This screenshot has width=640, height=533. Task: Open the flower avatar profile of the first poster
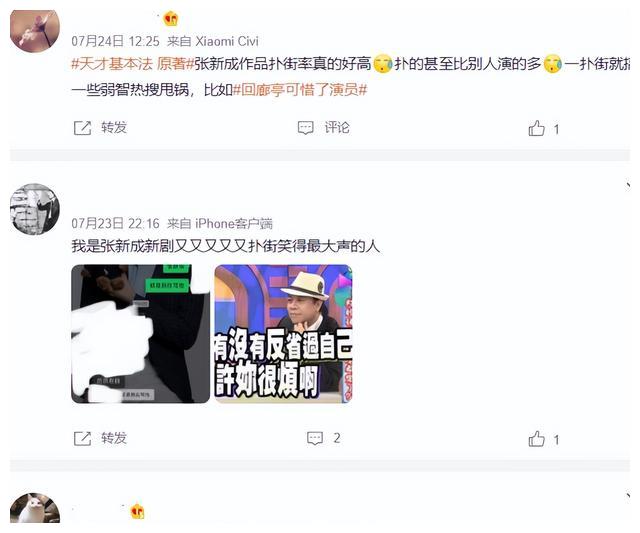pyautogui.click(x=35, y=31)
